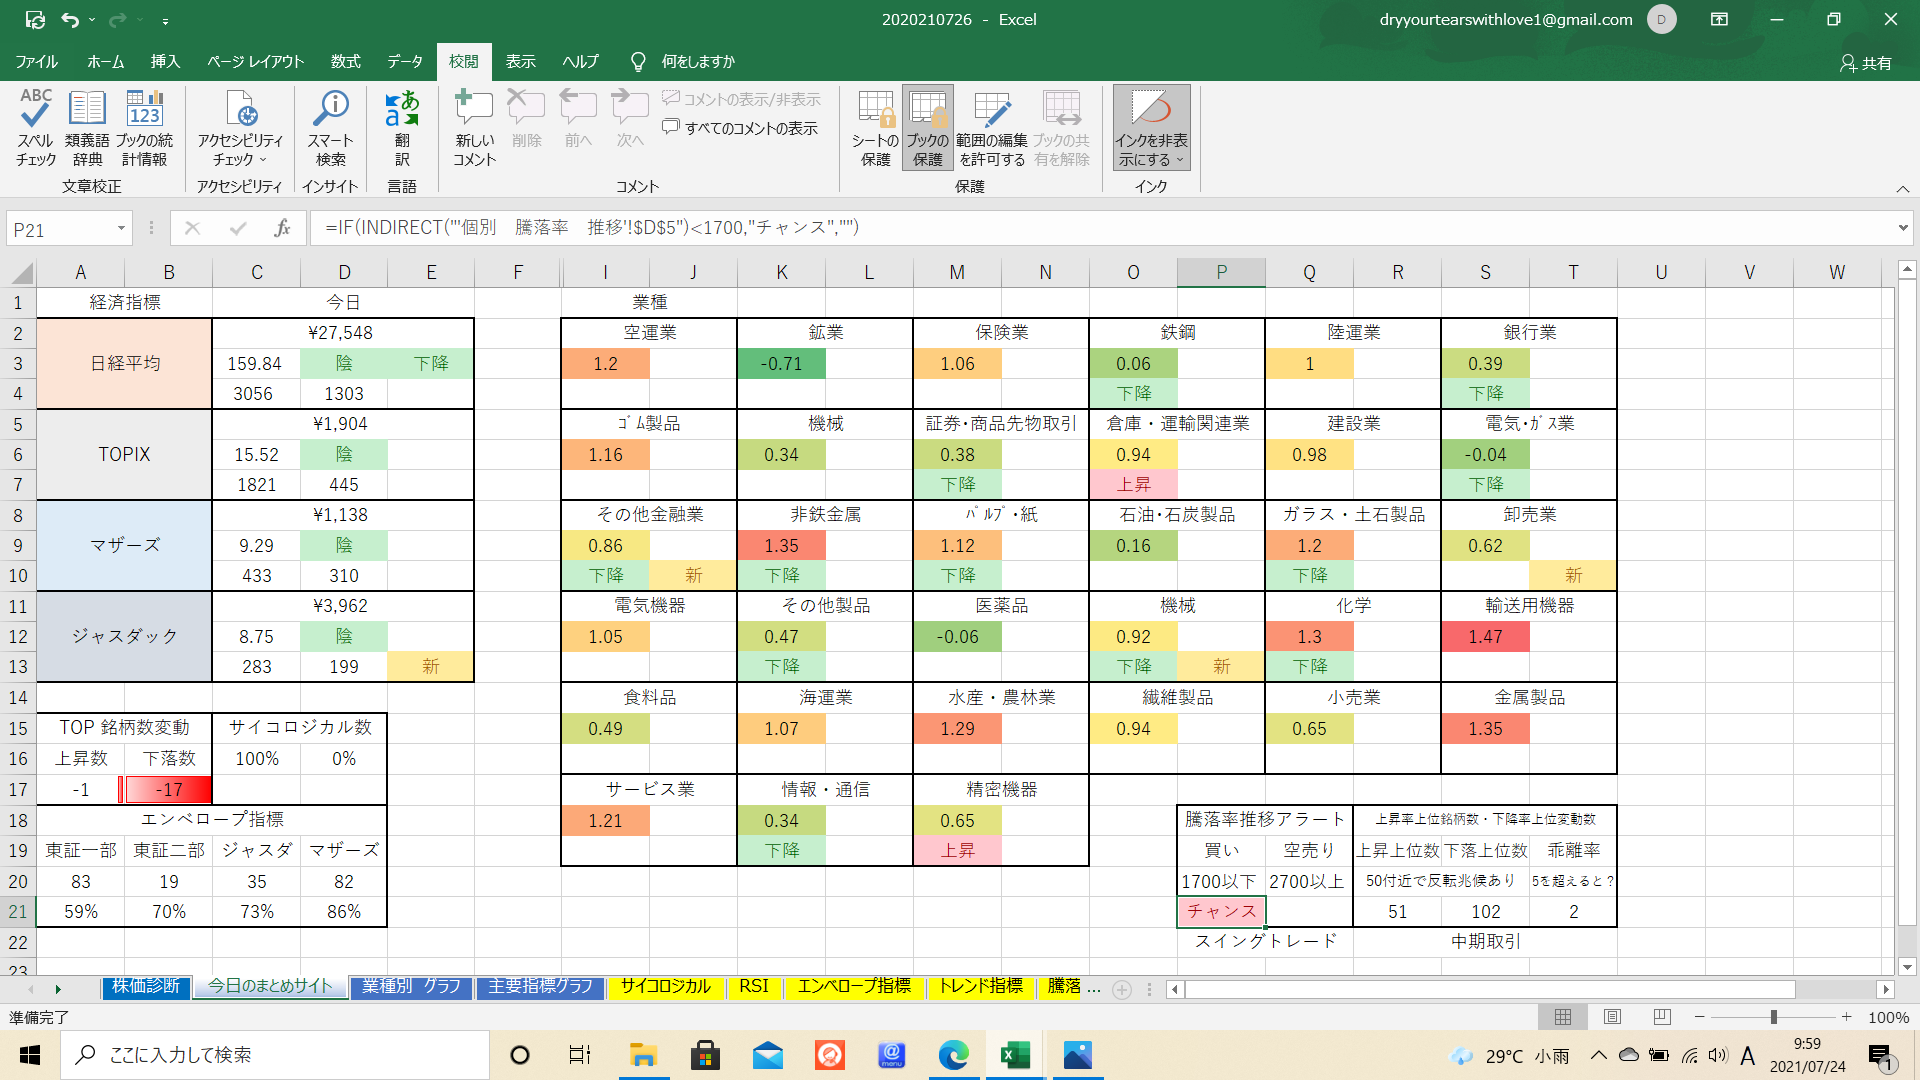Click the Protect Sheet icon

[875, 127]
